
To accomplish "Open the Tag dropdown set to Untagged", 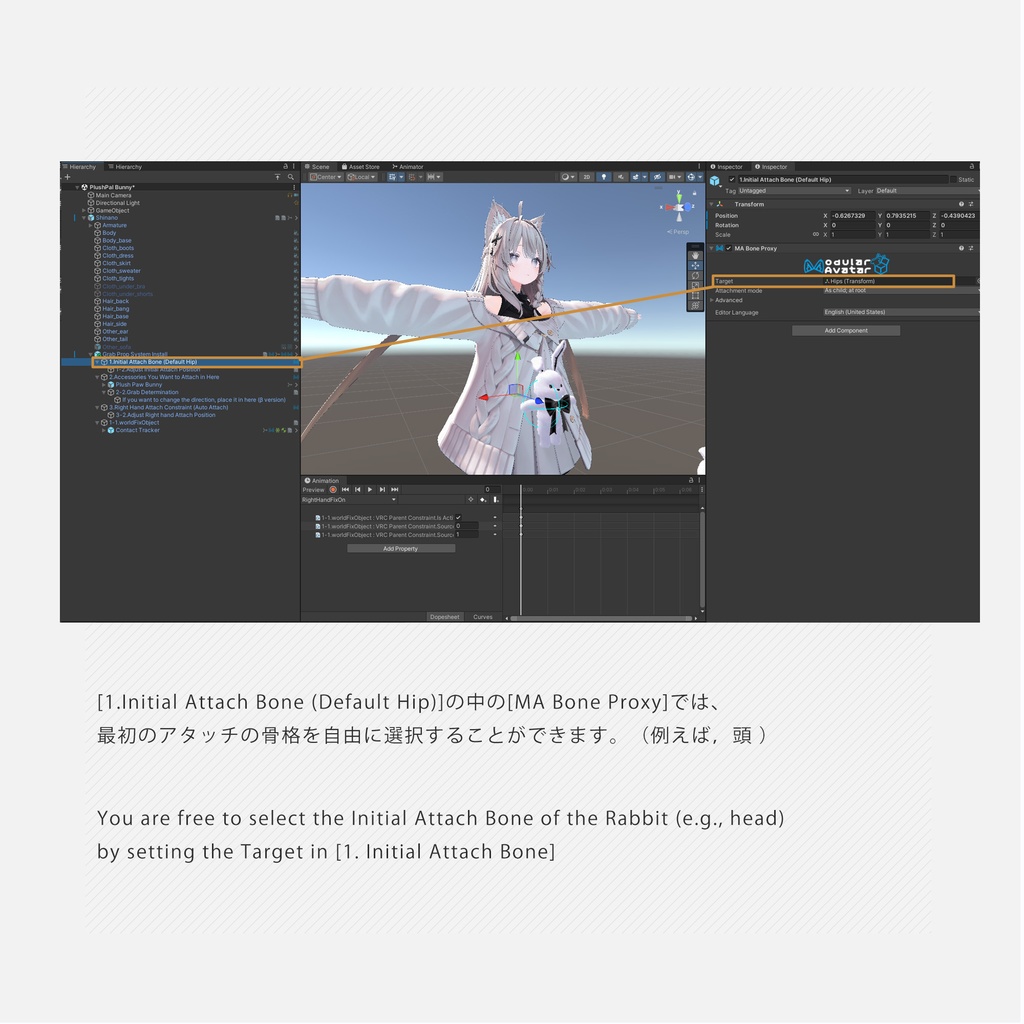I will pos(789,191).
